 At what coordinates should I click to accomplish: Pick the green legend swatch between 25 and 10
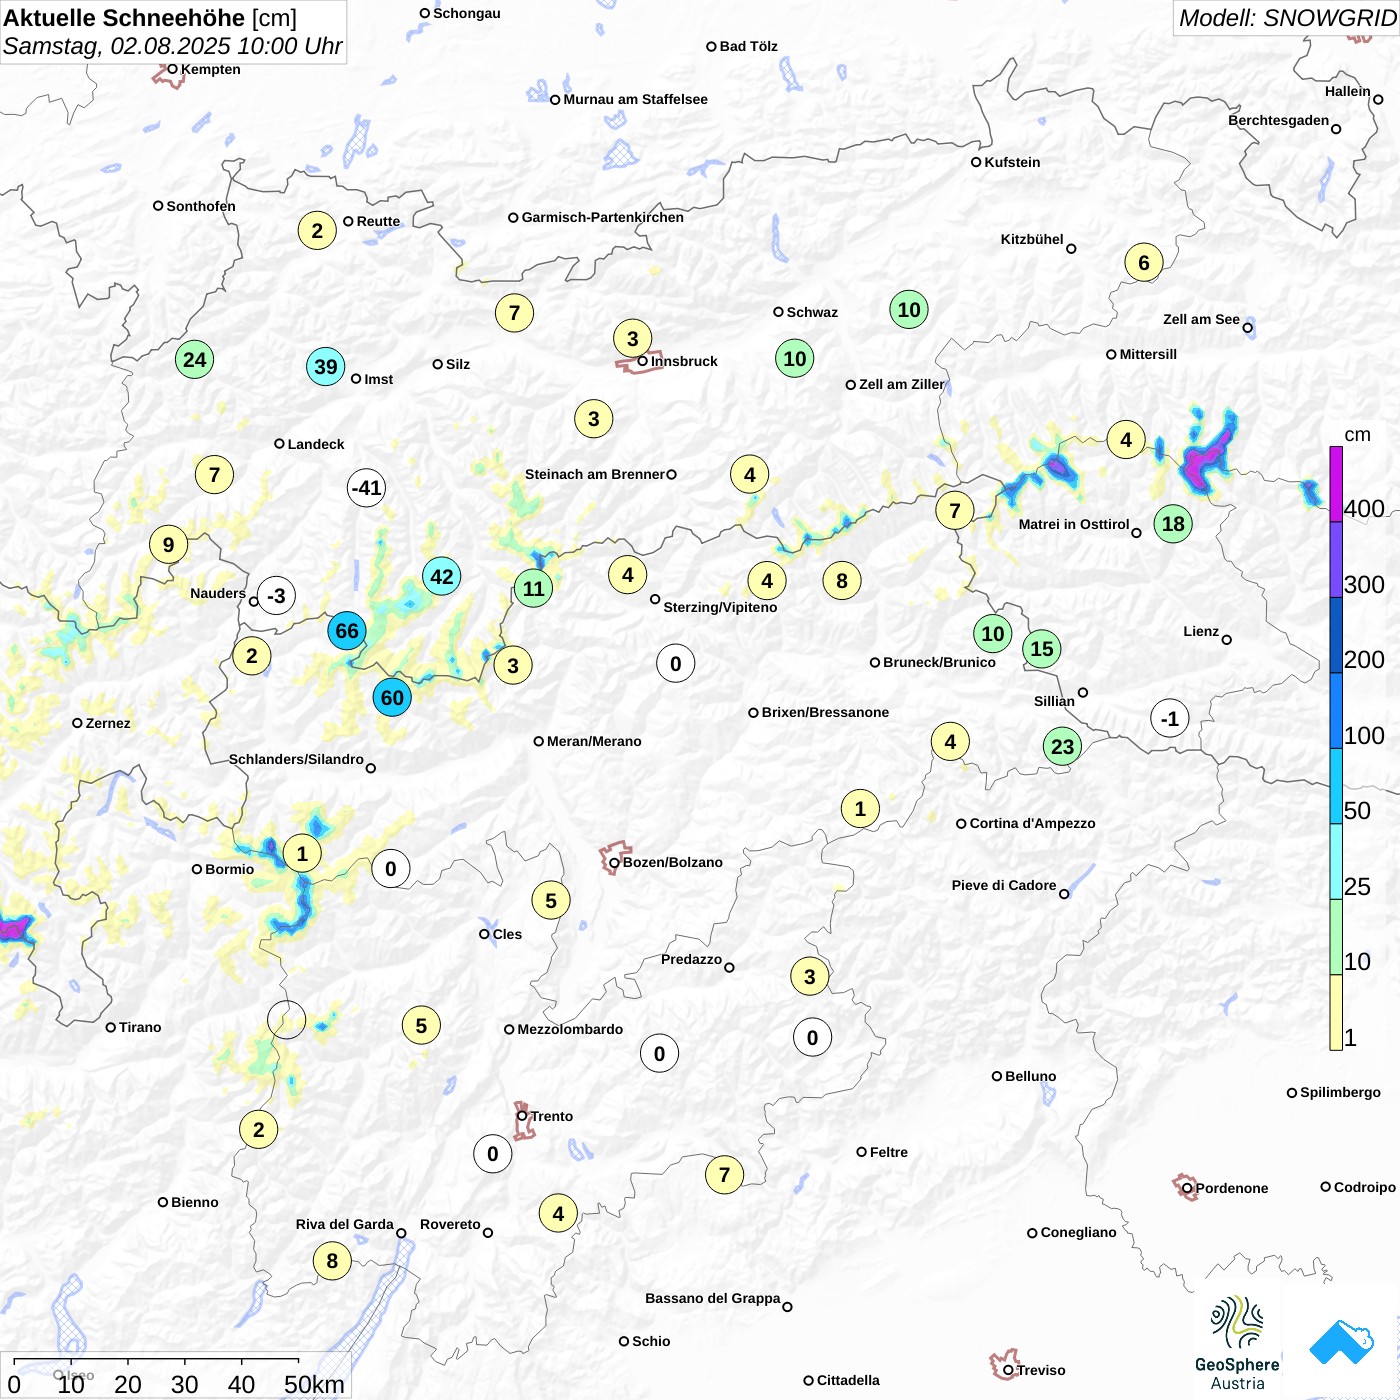[x=1336, y=937]
